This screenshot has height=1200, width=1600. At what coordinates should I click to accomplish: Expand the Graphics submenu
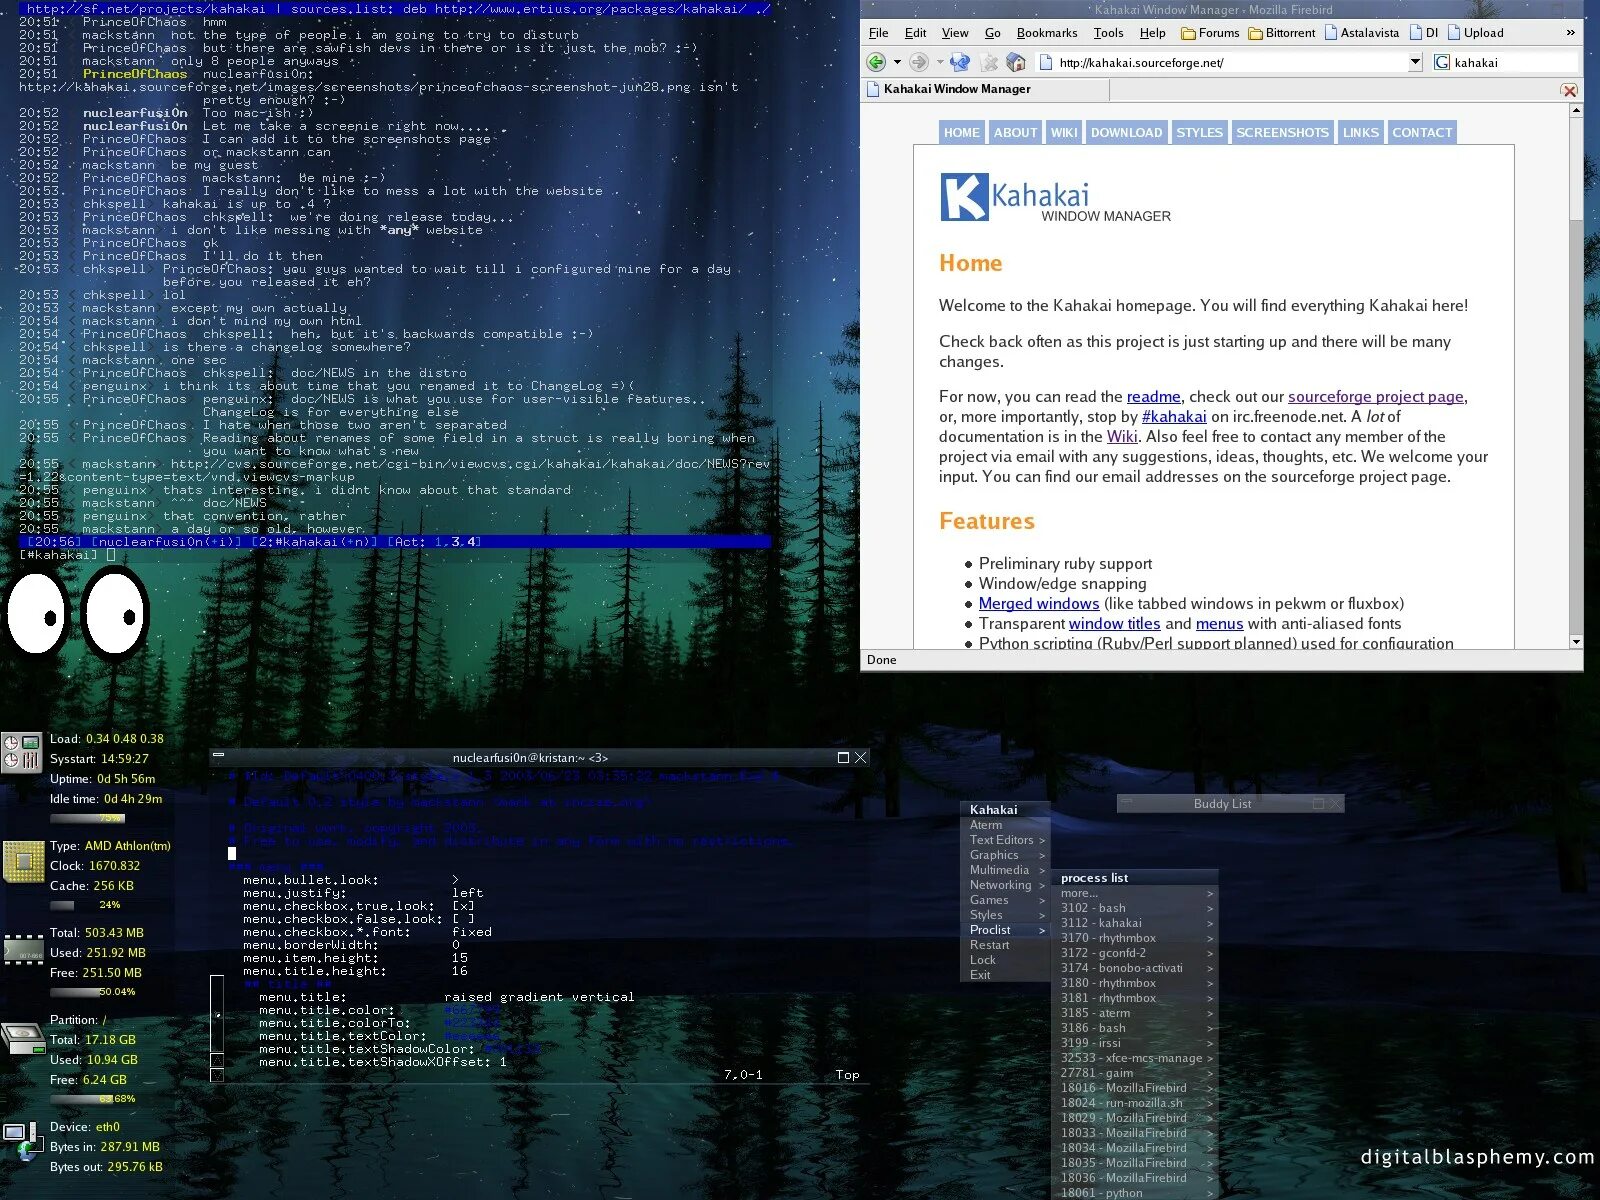point(1007,855)
